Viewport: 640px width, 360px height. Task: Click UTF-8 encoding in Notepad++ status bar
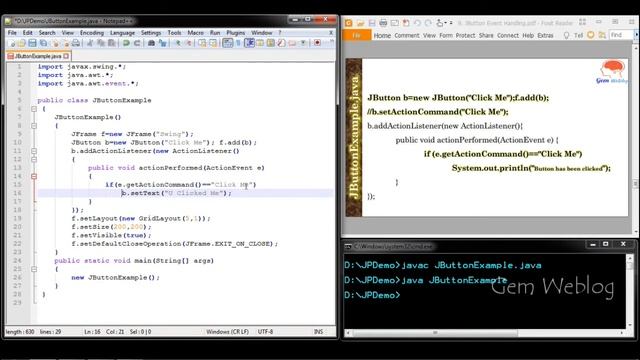tap(265, 332)
